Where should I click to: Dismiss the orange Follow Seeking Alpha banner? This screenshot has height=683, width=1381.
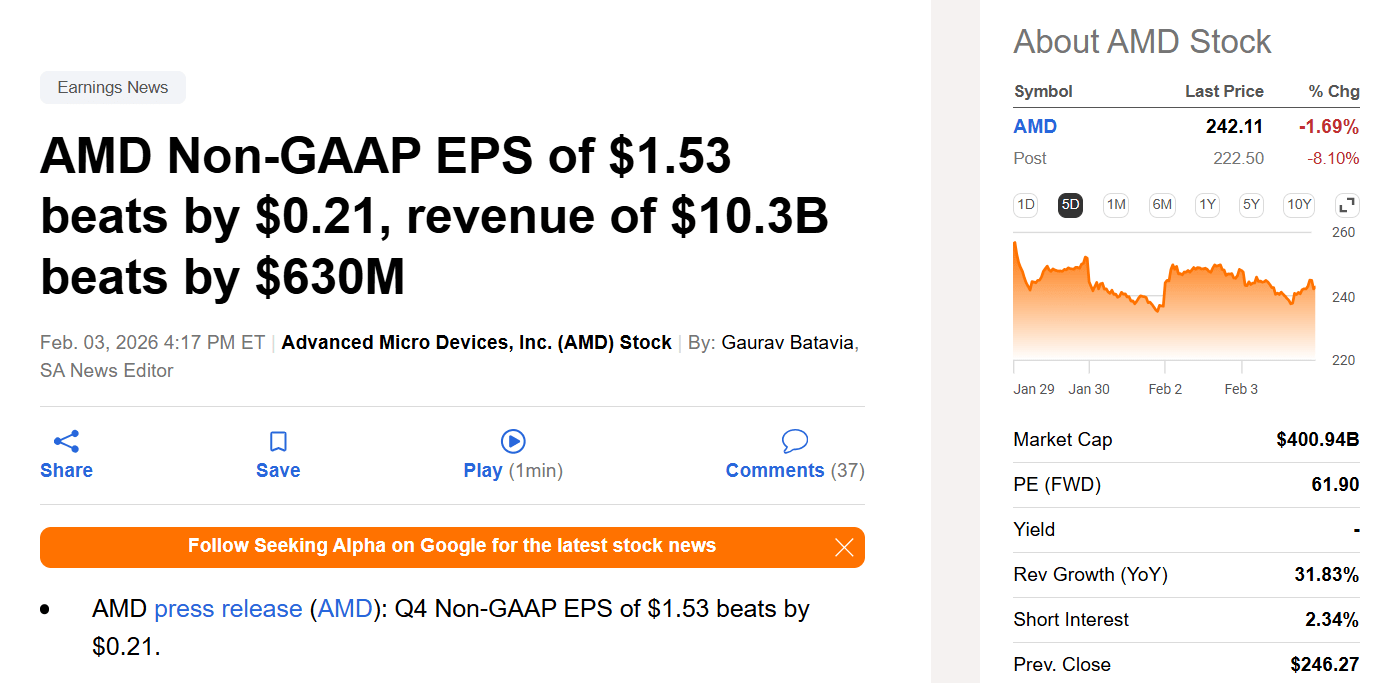pyautogui.click(x=844, y=547)
